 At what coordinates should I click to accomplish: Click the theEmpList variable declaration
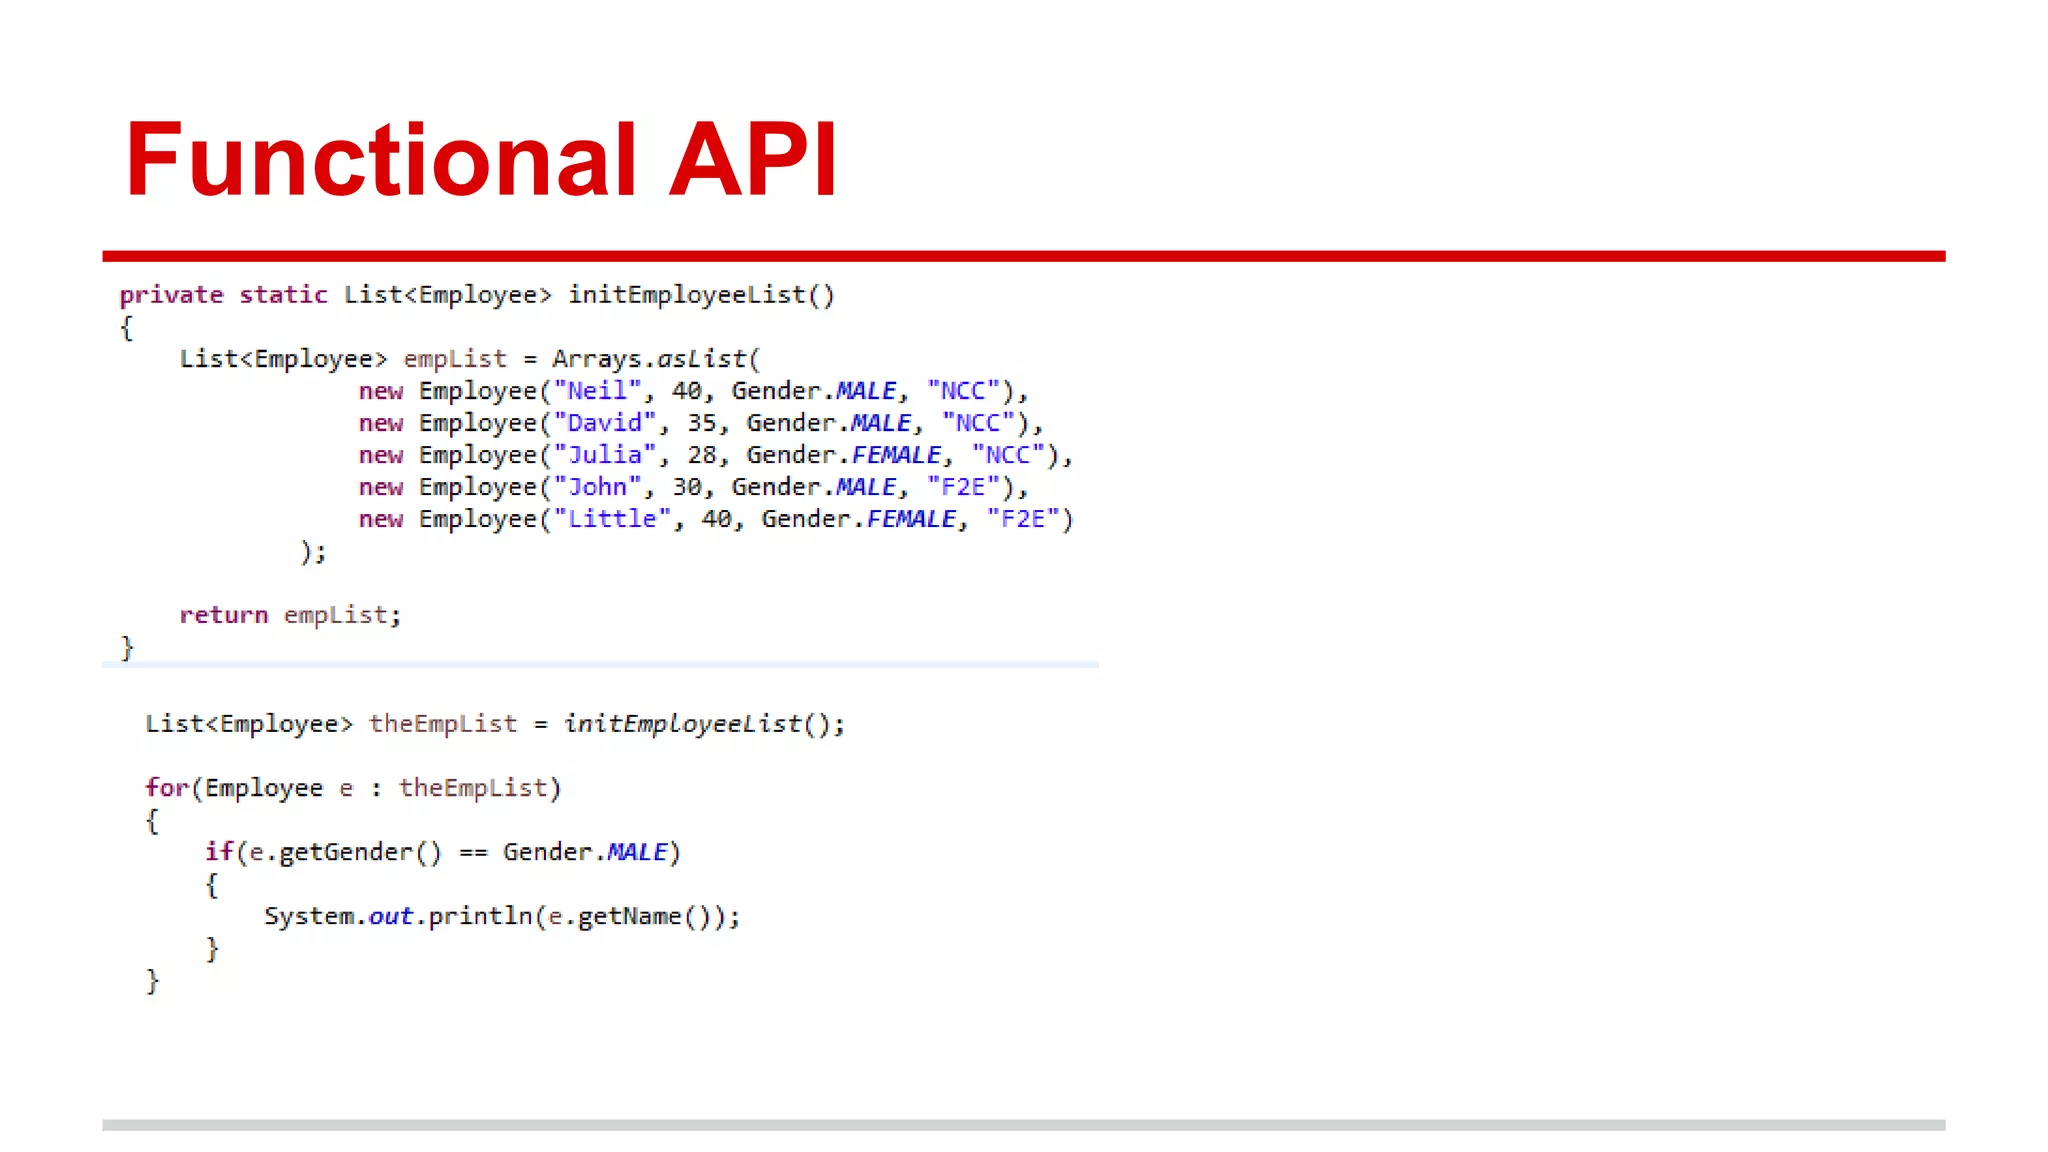[443, 724]
